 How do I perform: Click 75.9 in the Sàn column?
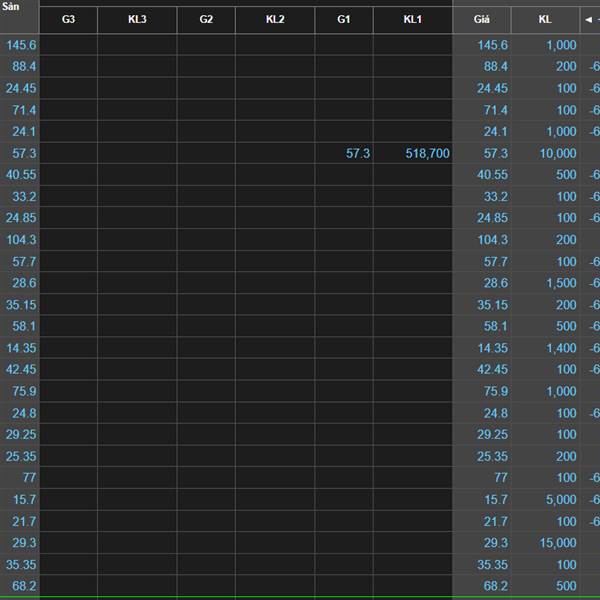click(x=24, y=391)
